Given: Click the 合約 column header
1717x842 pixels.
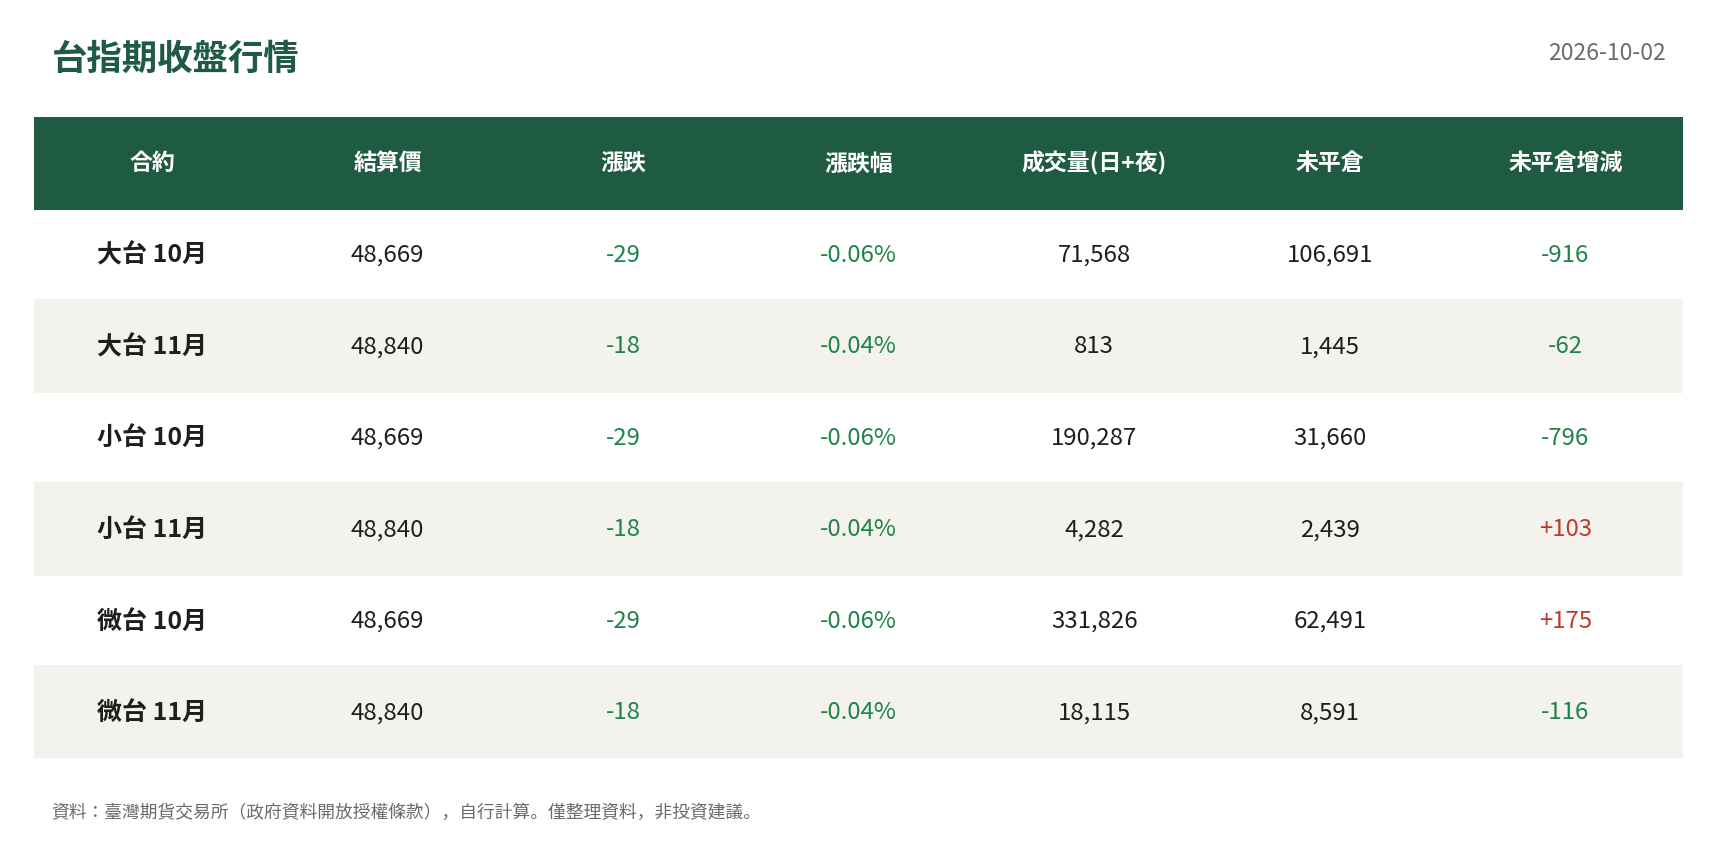Looking at the screenshot, I should 152,162.
